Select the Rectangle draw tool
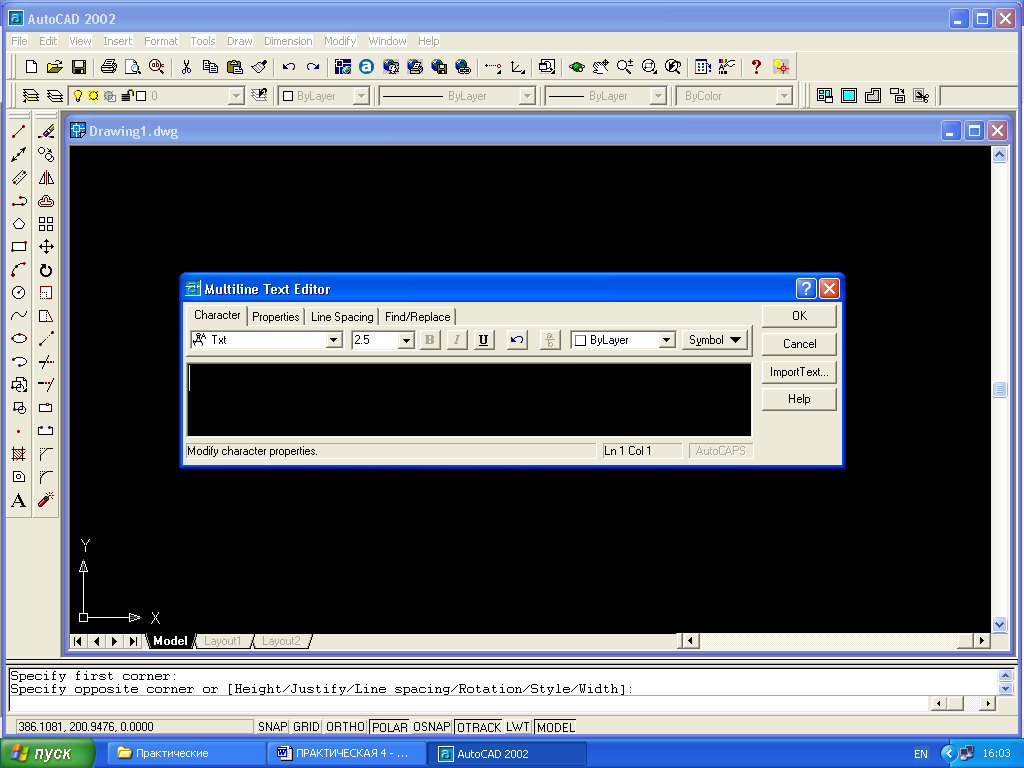1024x768 pixels. pyautogui.click(x=19, y=247)
